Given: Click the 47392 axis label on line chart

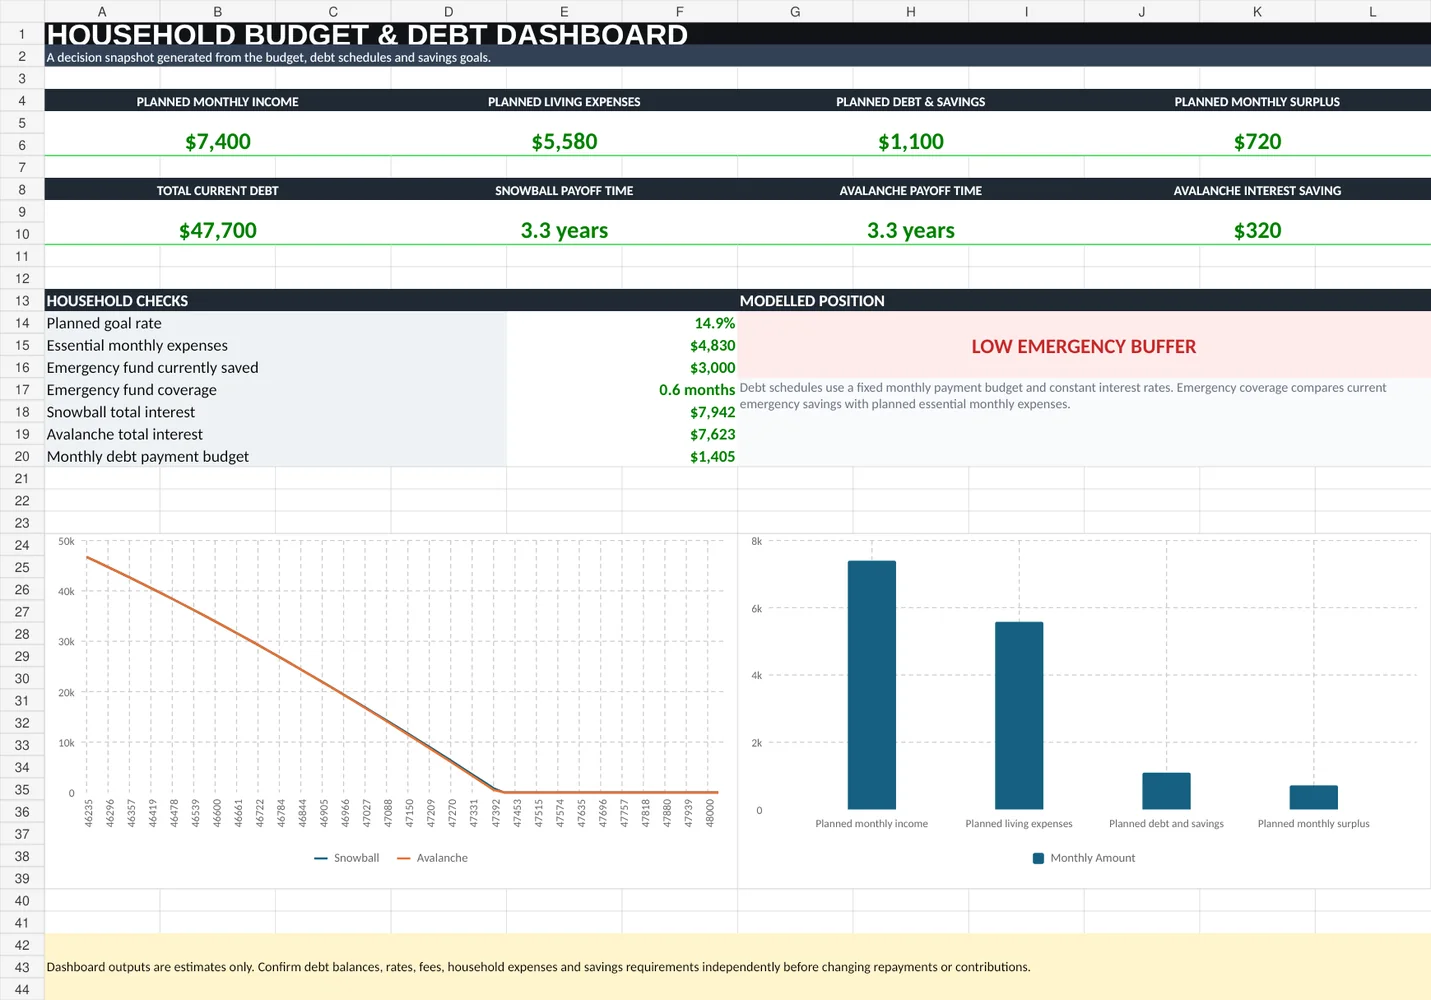Looking at the screenshot, I should [496, 813].
